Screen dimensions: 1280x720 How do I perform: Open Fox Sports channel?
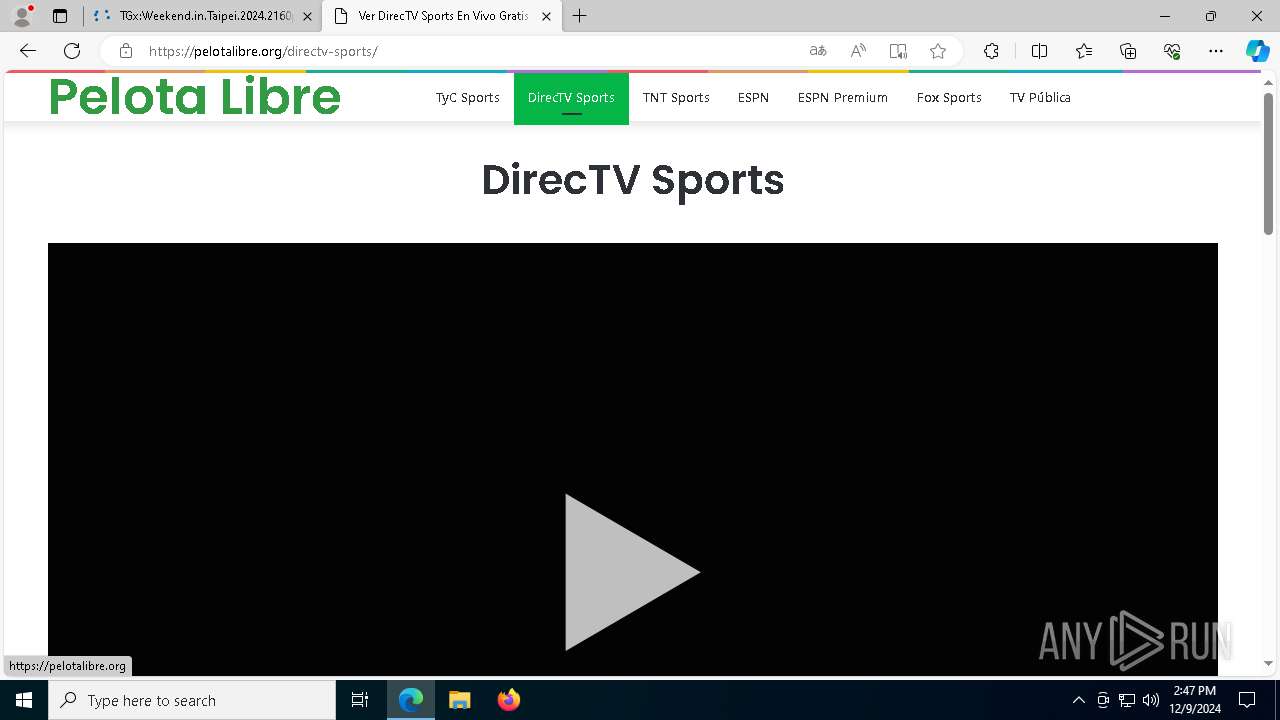click(949, 97)
